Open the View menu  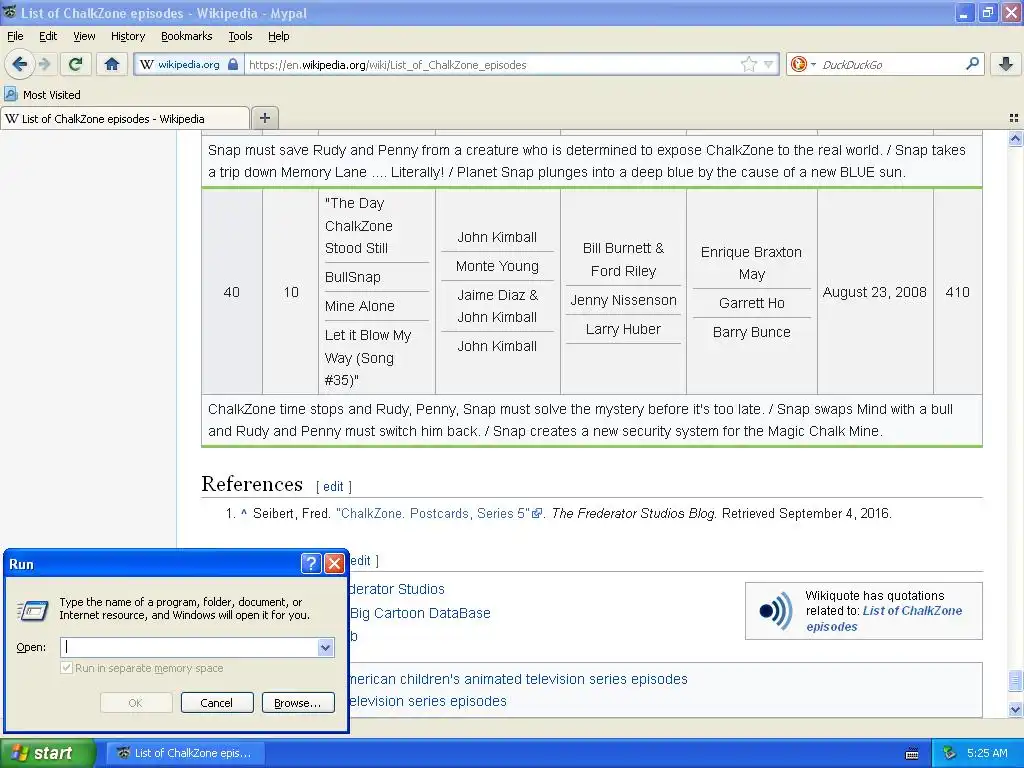coord(84,36)
